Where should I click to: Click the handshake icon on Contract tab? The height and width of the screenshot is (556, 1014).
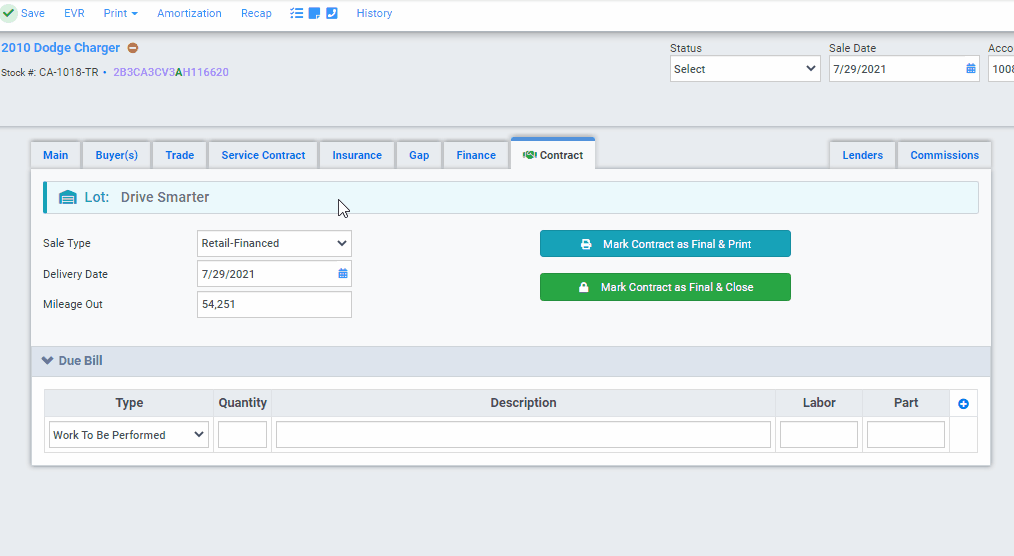pos(530,155)
